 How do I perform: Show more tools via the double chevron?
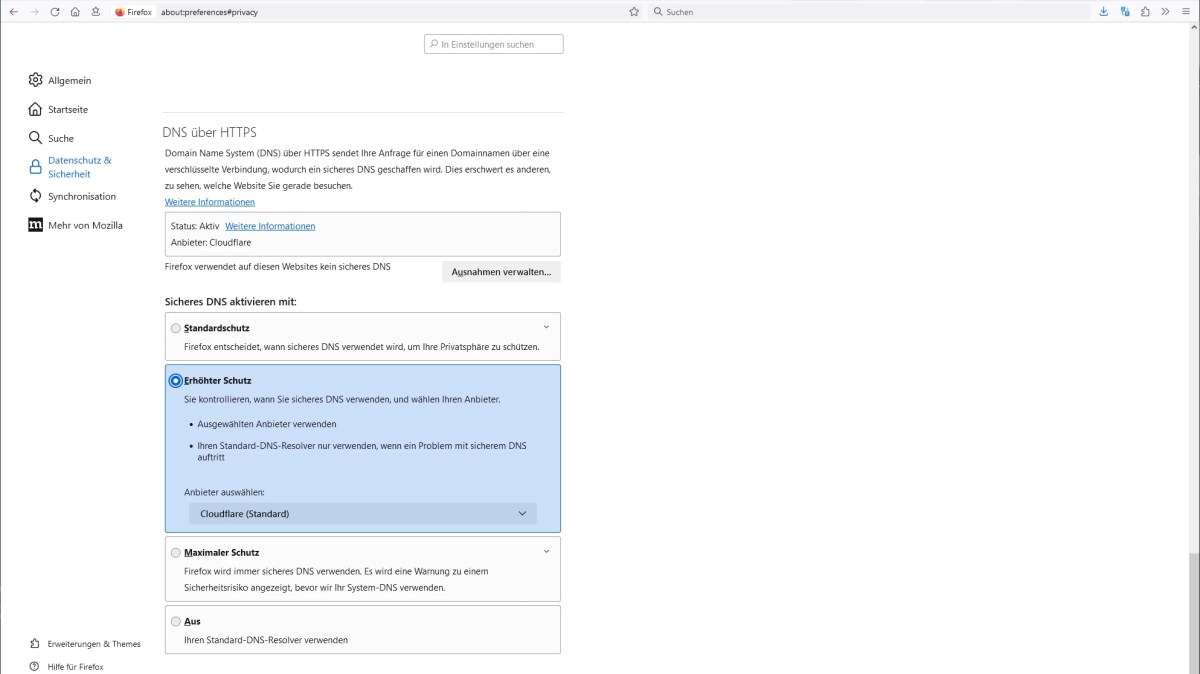[1165, 12]
